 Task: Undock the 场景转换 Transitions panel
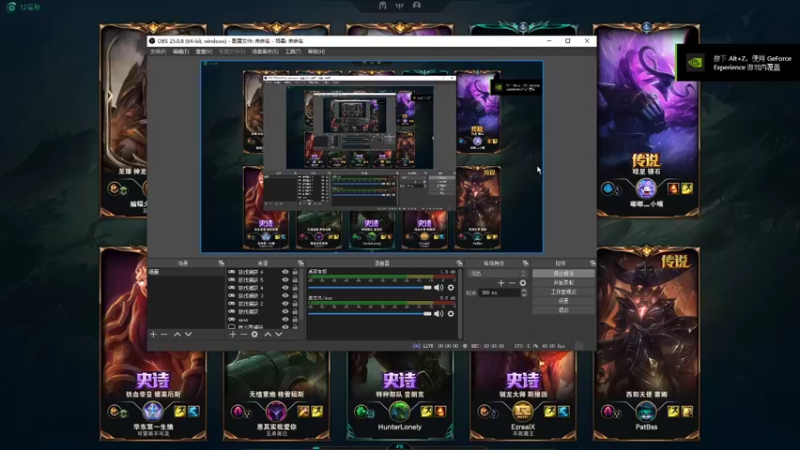point(526,263)
